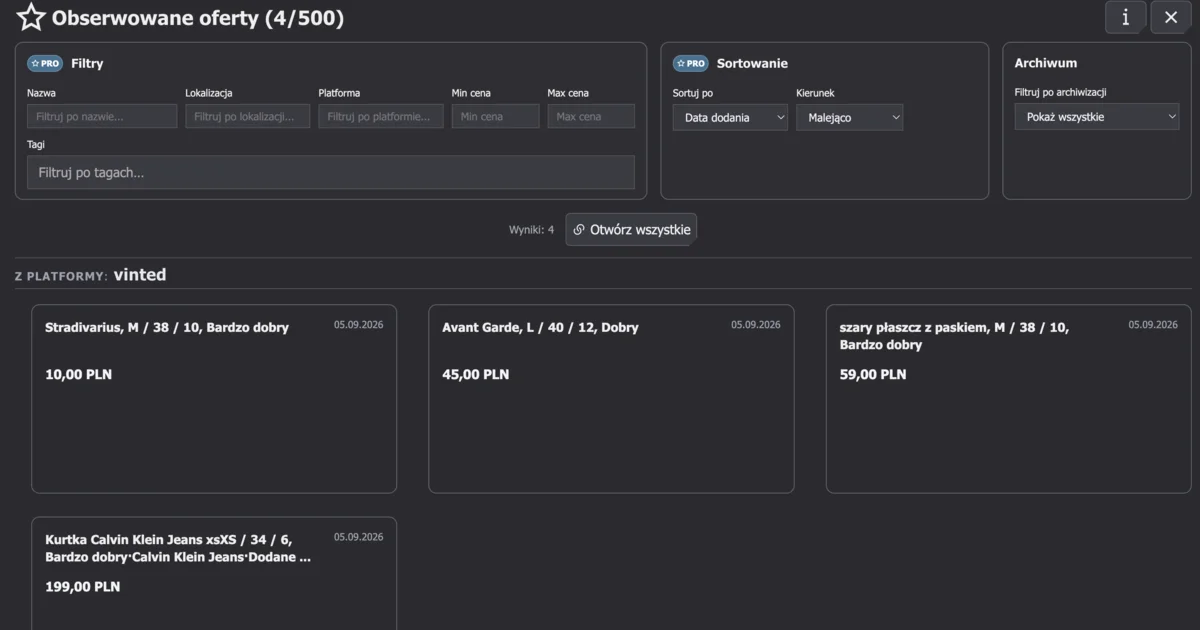Click the date on the szary płaszcz card
The width and height of the screenshot is (1200, 630).
tap(1154, 325)
